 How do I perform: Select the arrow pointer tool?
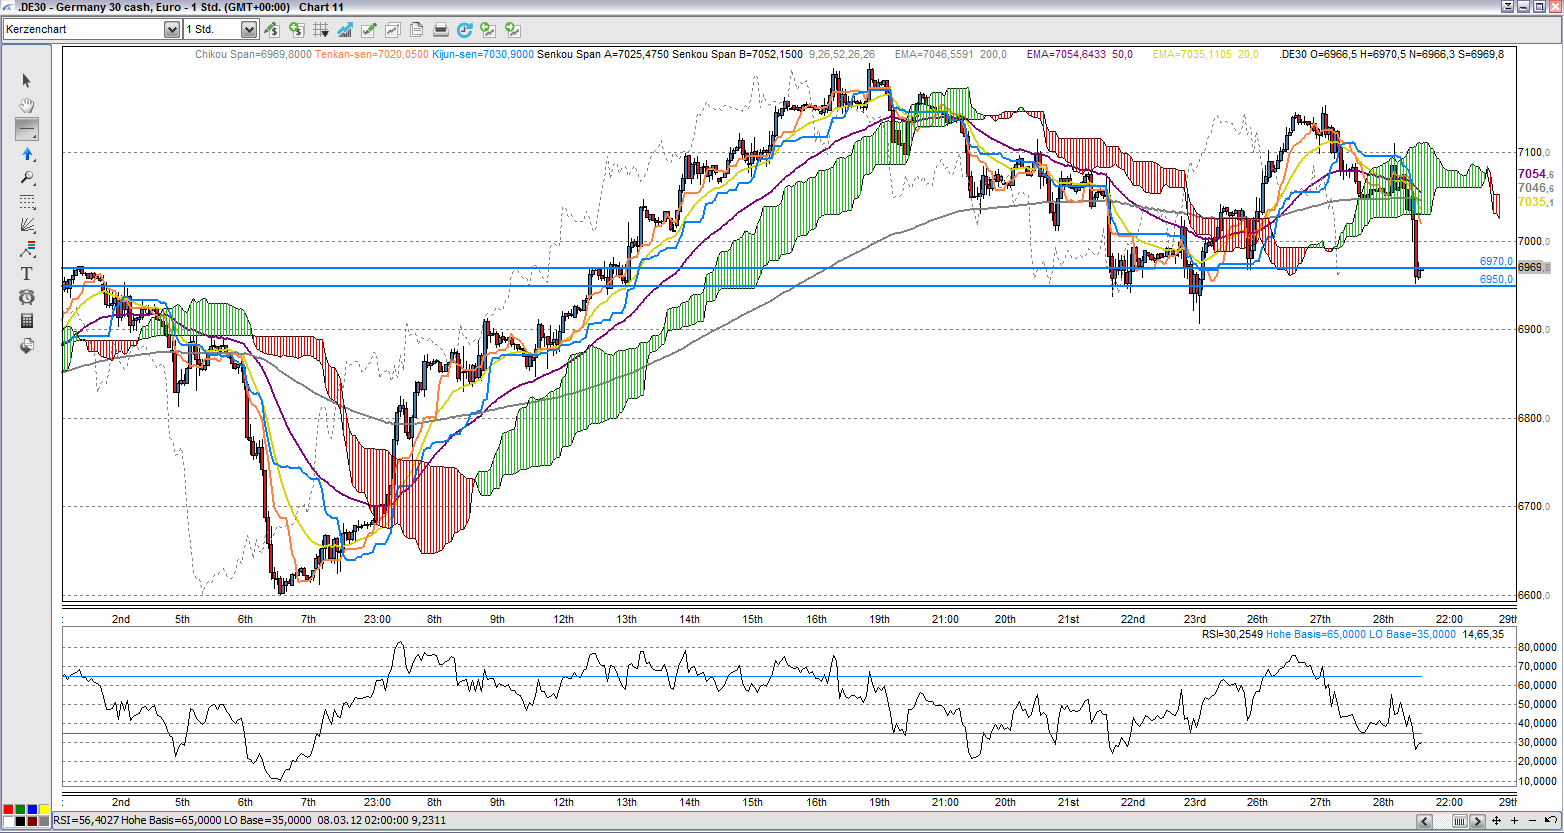[x=27, y=81]
